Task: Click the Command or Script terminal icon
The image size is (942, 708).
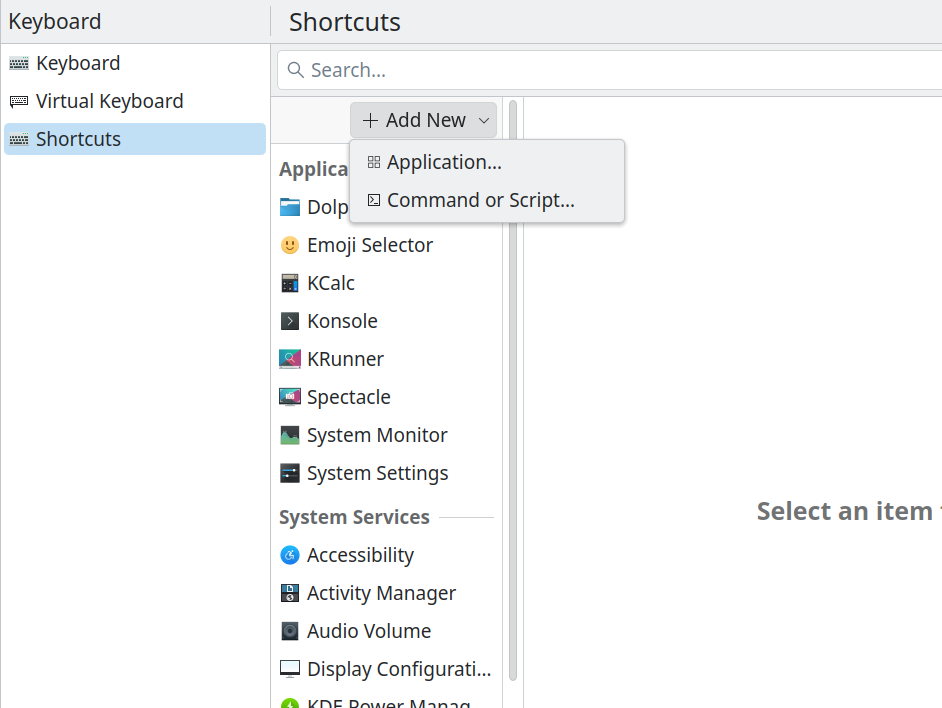Action: coord(374,200)
